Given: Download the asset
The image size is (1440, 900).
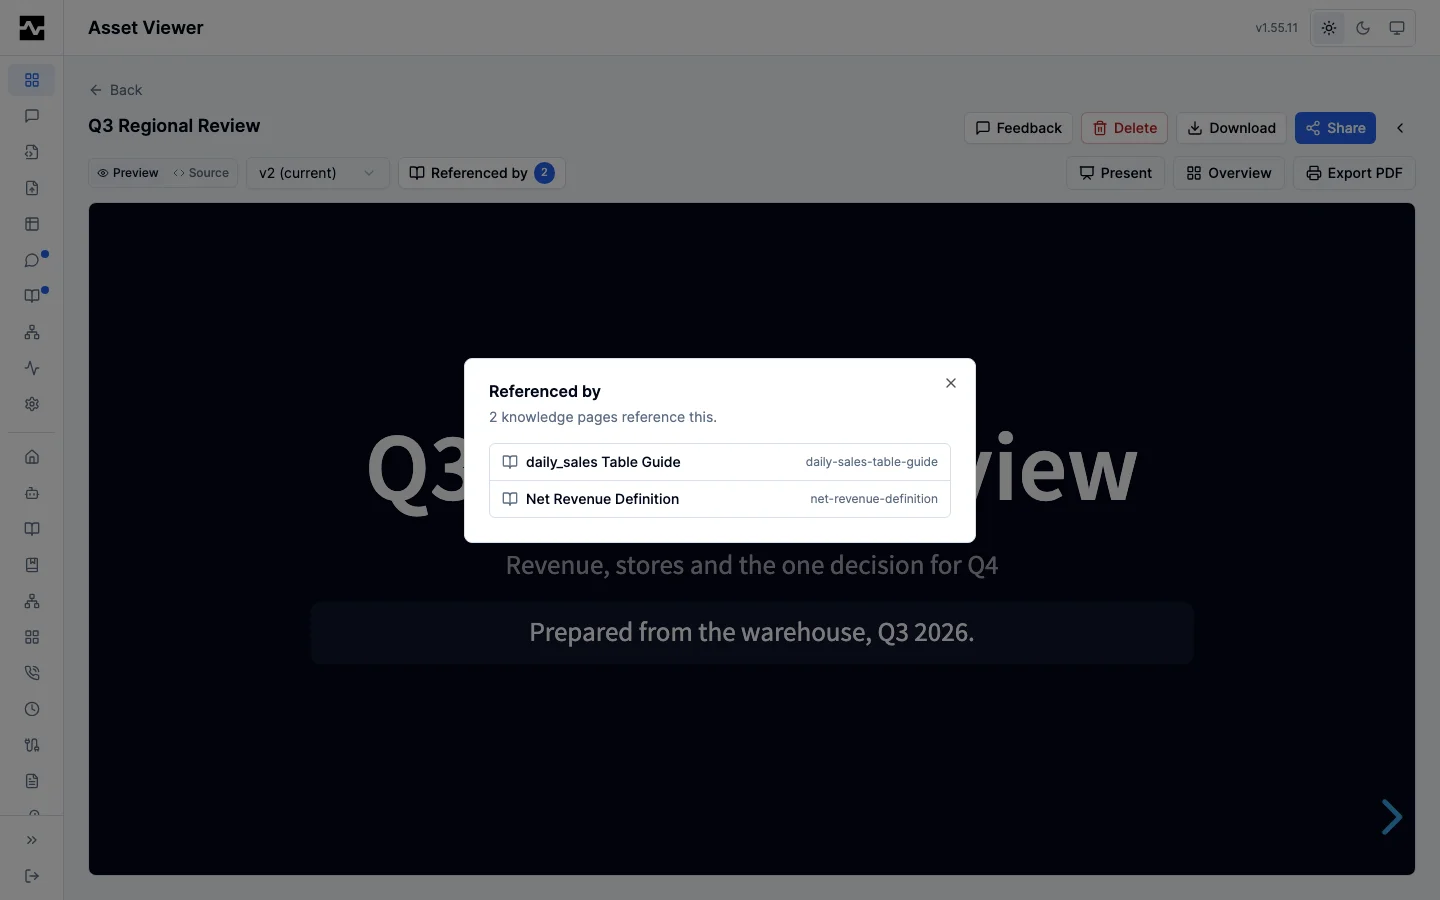Looking at the screenshot, I should [1231, 128].
